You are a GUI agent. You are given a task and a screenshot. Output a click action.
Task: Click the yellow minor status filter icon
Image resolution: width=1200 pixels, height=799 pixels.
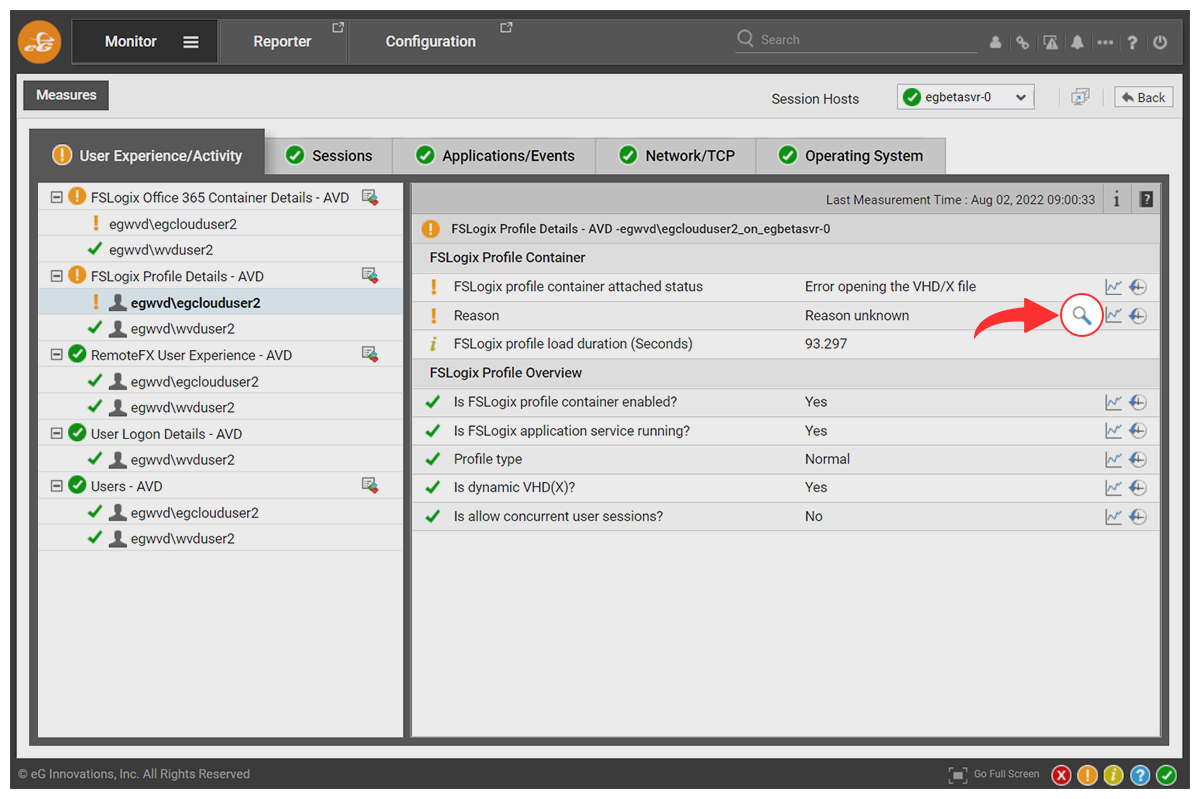click(1113, 775)
